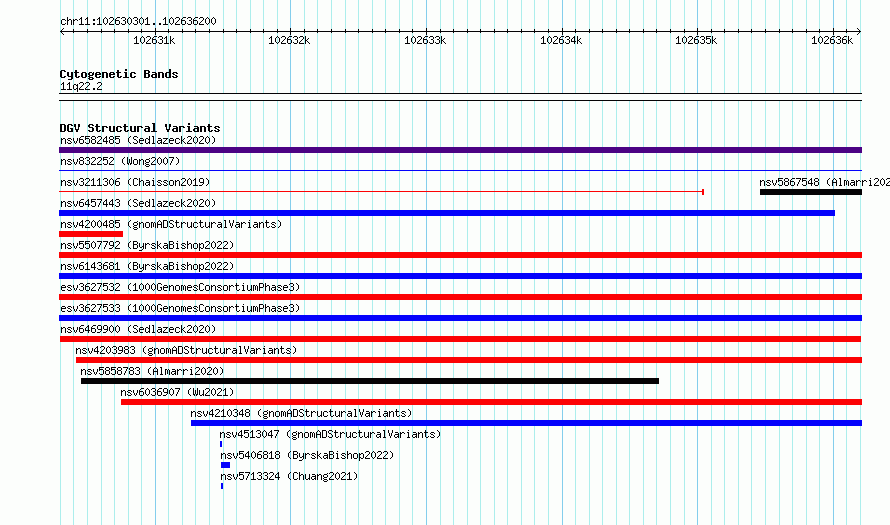The image size is (890, 525).
Task: Click the 11q22.2 cytogenetic band bar
Action: point(460,97)
